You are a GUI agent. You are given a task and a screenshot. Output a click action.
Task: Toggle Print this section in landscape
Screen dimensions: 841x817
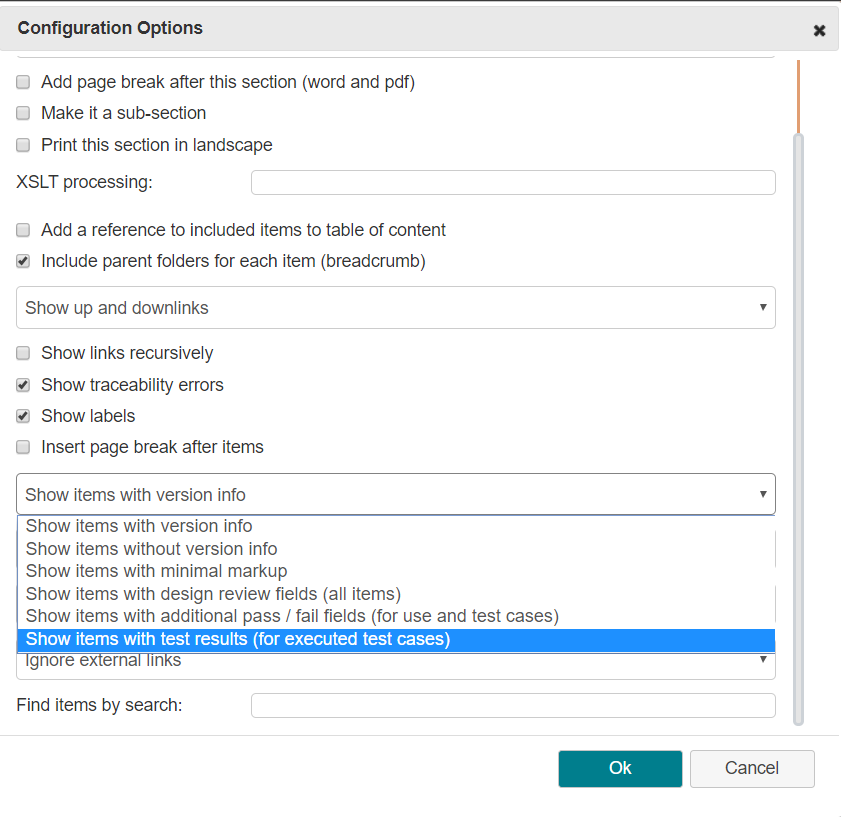coord(23,145)
